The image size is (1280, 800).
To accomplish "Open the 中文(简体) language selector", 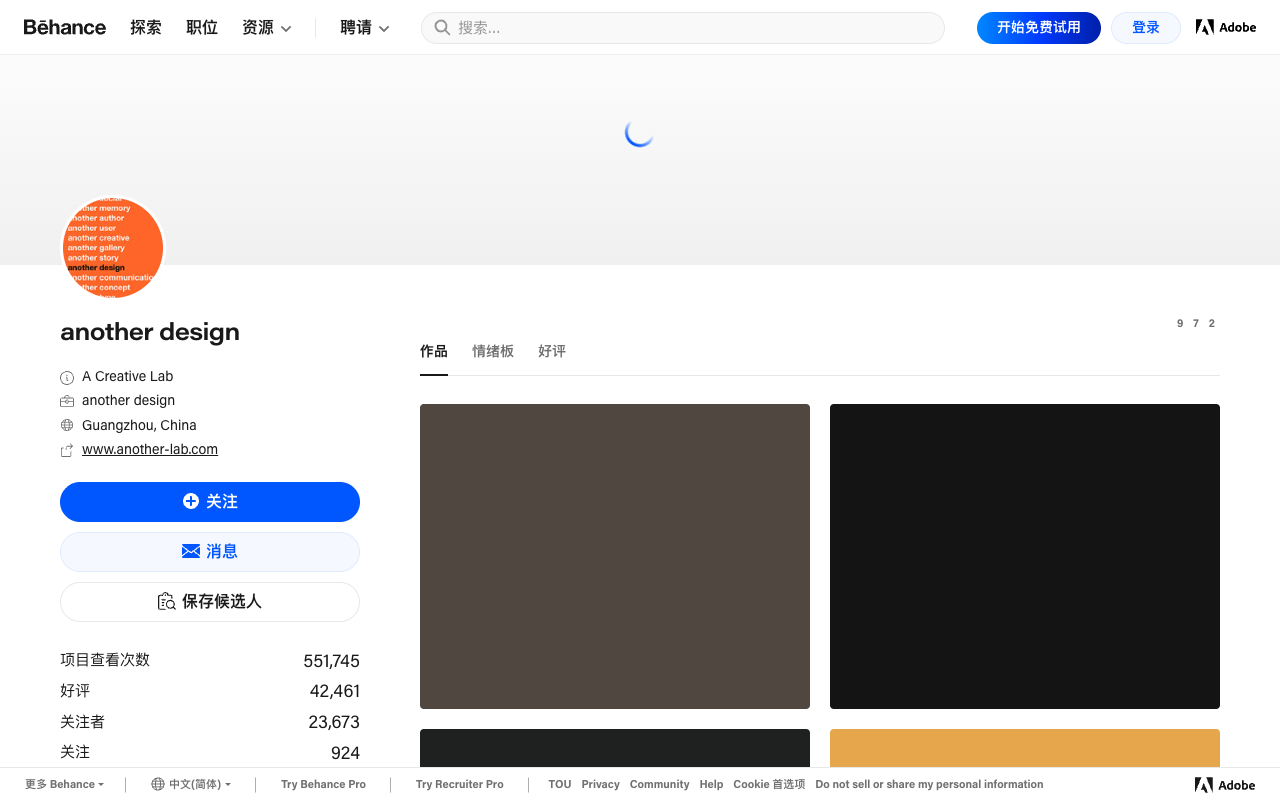I will click(x=191, y=785).
